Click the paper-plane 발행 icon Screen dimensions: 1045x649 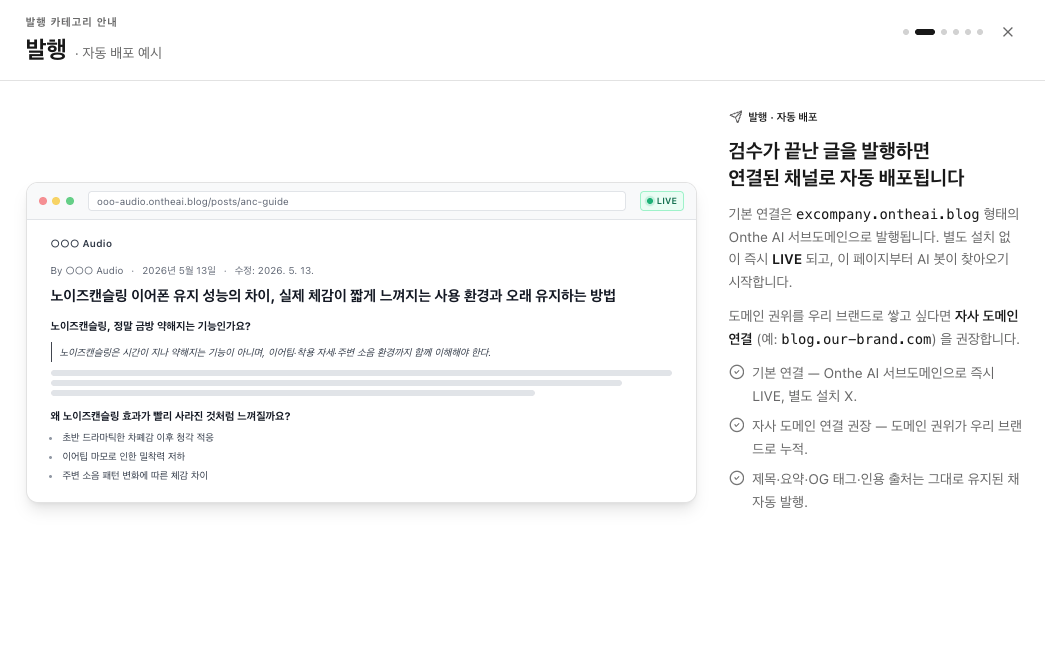(x=736, y=117)
